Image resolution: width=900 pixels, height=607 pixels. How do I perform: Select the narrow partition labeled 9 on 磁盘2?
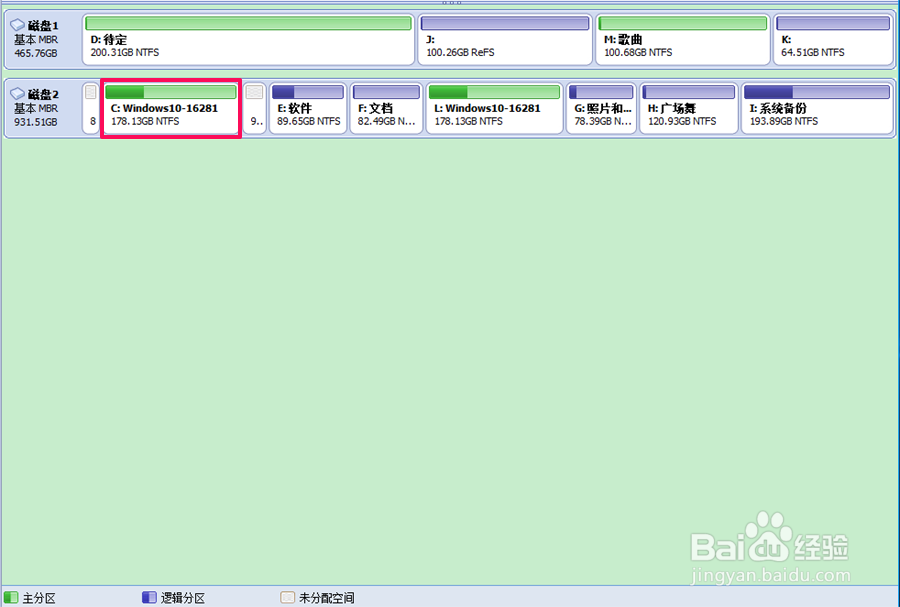pyautogui.click(x=253, y=108)
